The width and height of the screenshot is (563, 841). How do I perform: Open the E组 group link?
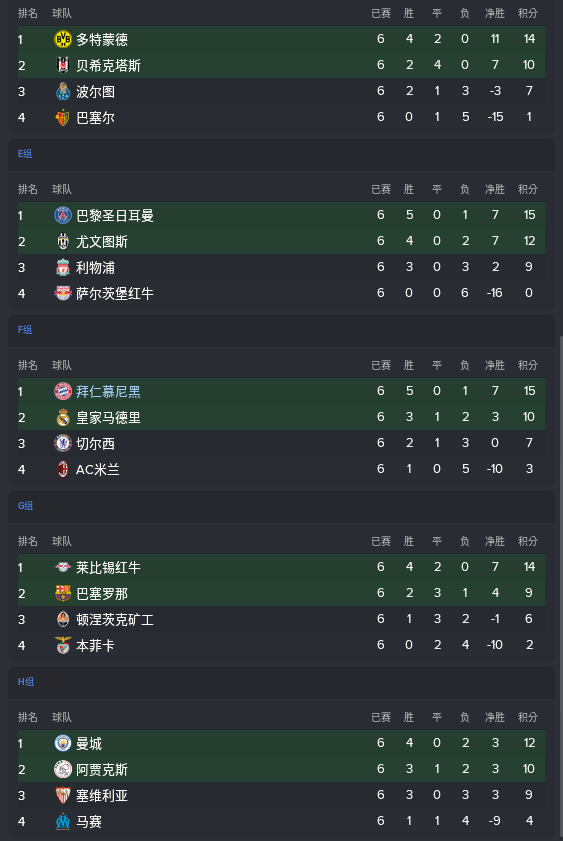pyautogui.click(x=25, y=154)
